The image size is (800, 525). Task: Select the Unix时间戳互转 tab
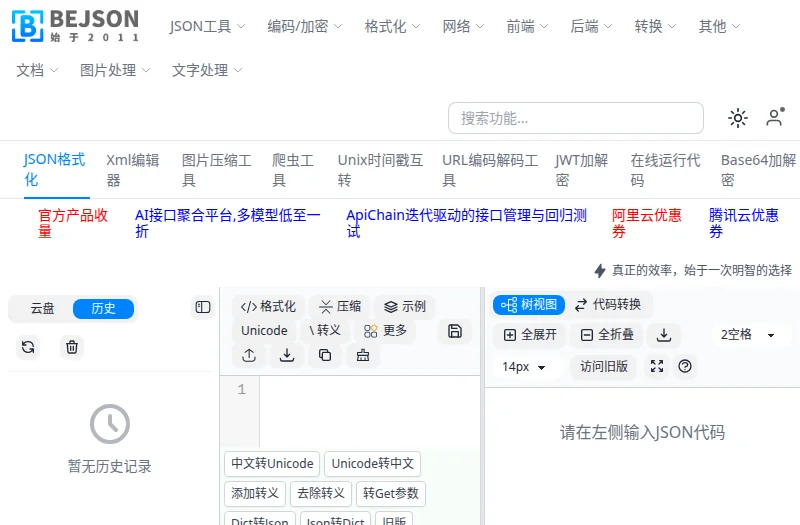coord(380,169)
